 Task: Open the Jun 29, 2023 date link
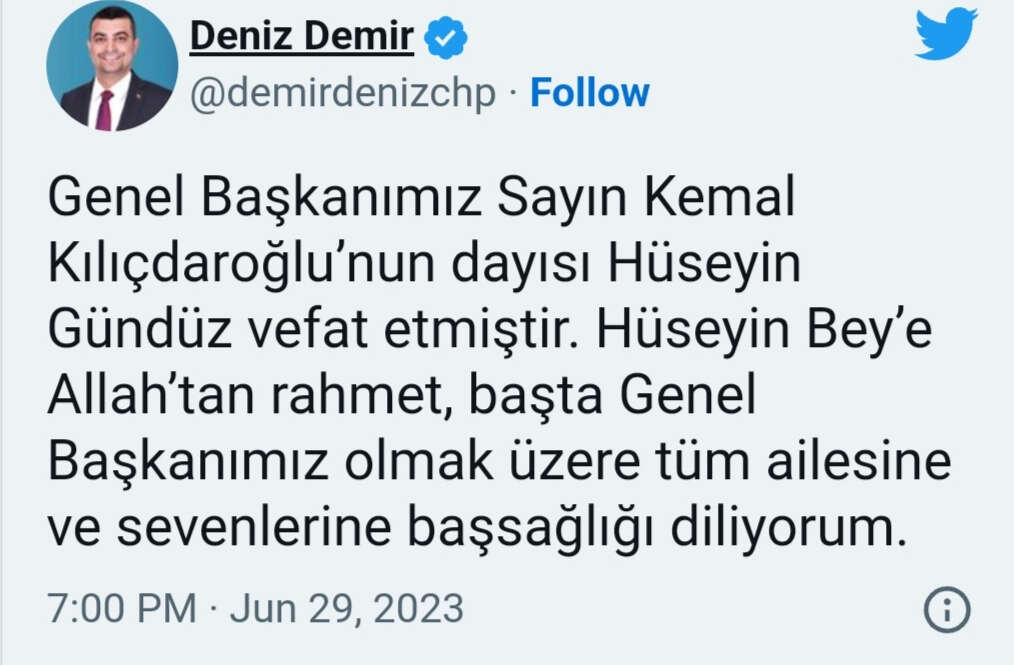tap(349, 608)
